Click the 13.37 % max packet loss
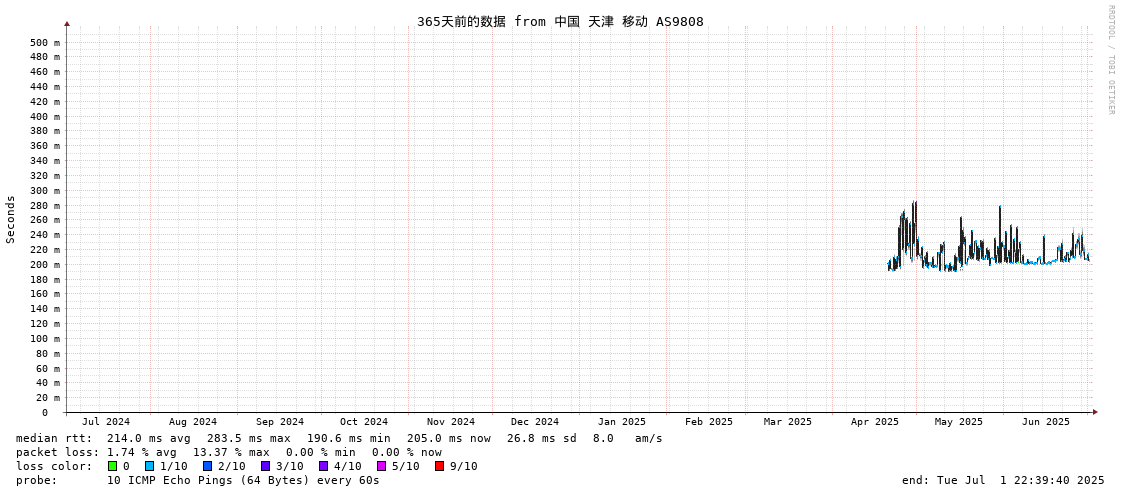The image size is (1121, 494). point(231,452)
